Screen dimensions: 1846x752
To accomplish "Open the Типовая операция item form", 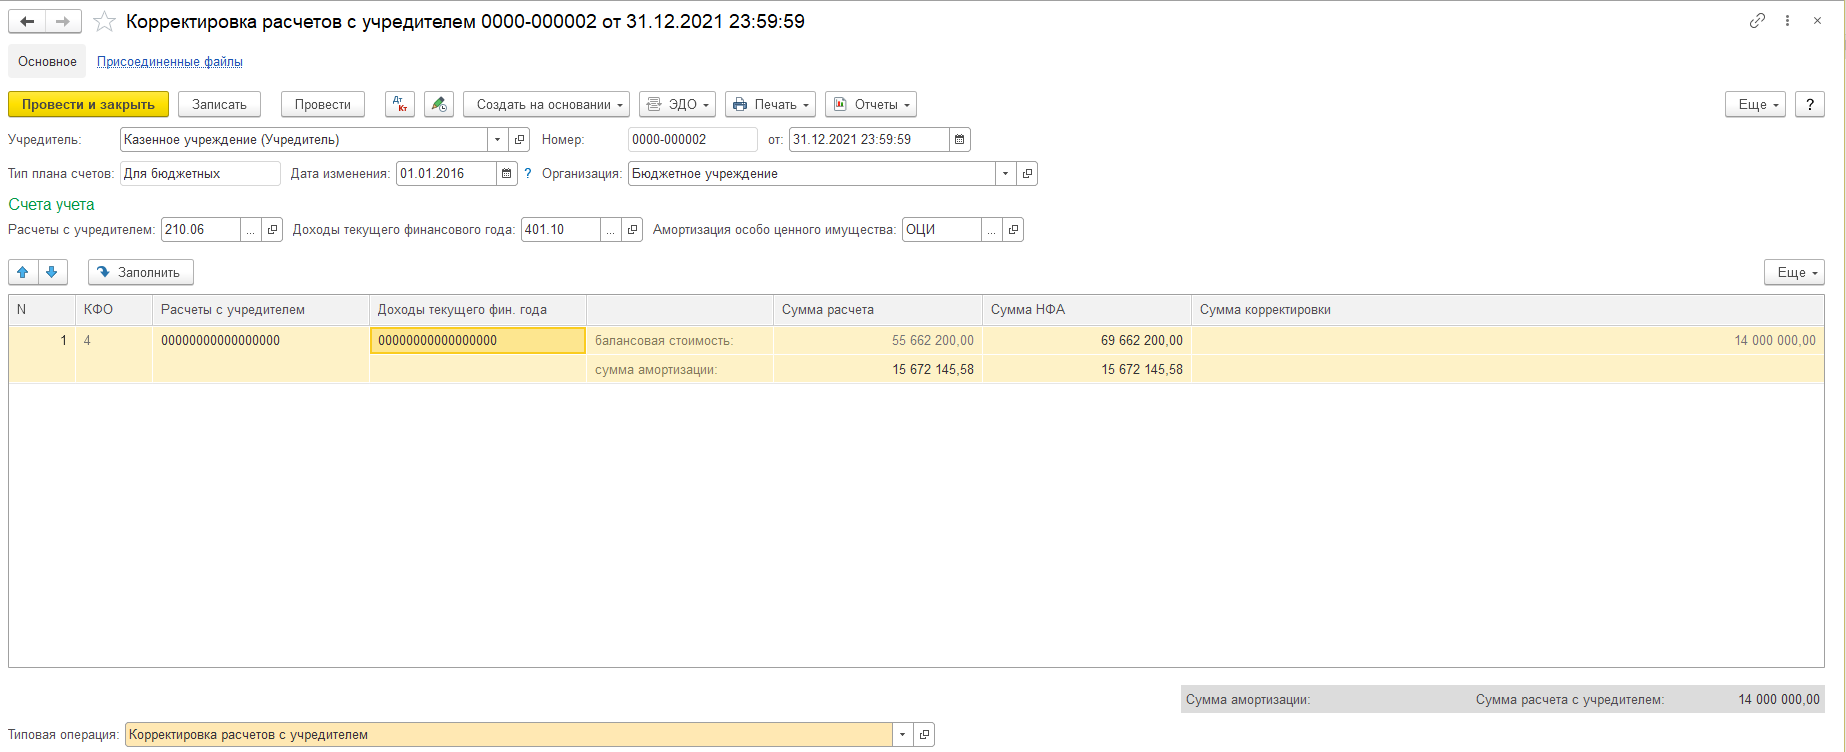I will [924, 735].
